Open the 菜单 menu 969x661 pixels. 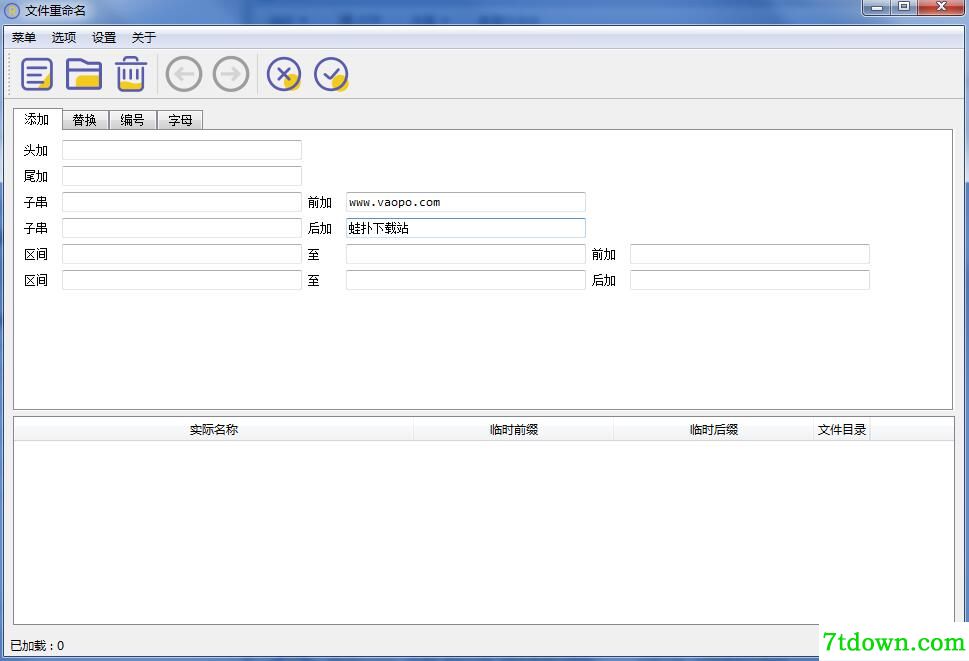[x=23, y=37]
